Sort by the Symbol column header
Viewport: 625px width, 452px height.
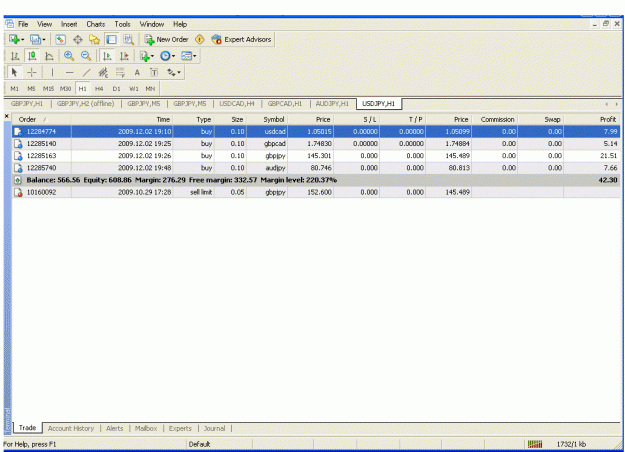pos(267,119)
